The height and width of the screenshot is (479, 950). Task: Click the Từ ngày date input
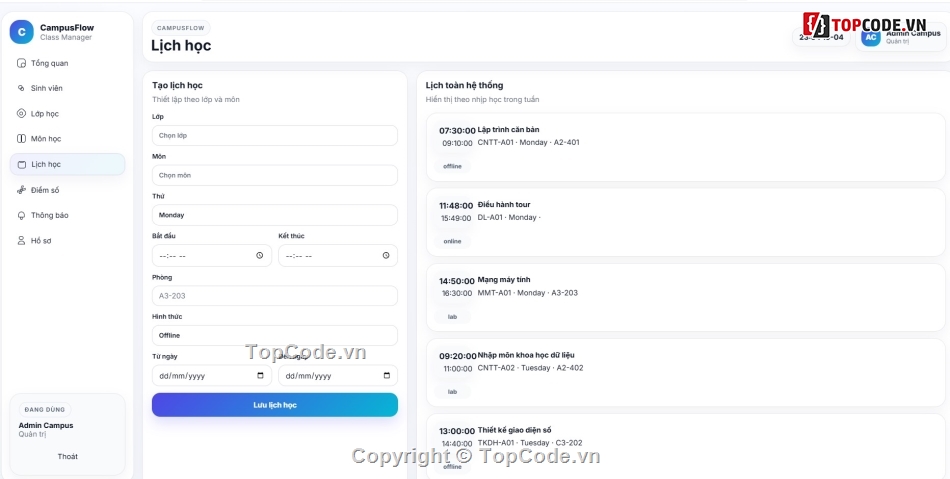pos(211,375)
